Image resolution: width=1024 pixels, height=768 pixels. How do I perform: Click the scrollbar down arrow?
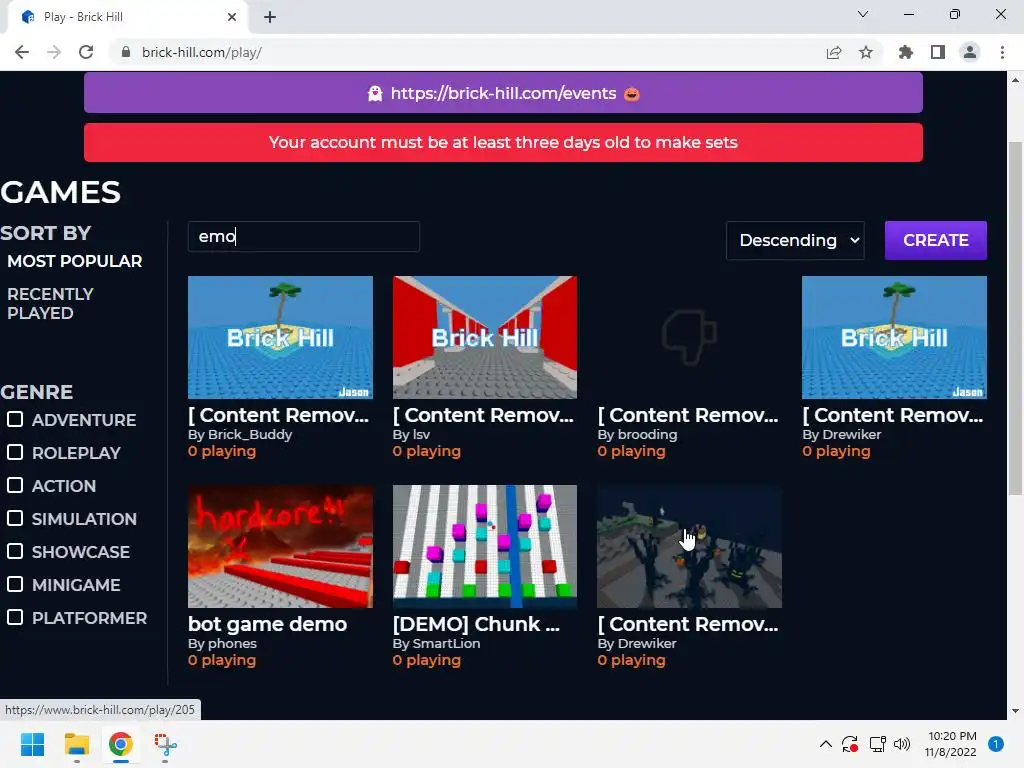1015,711
